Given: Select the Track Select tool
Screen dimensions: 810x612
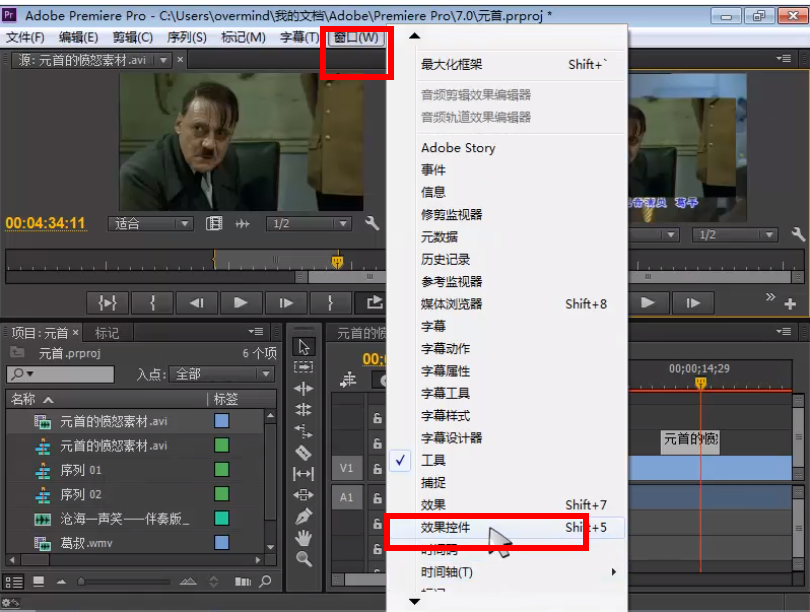Looking at the screenshot, I should point(304,367).
